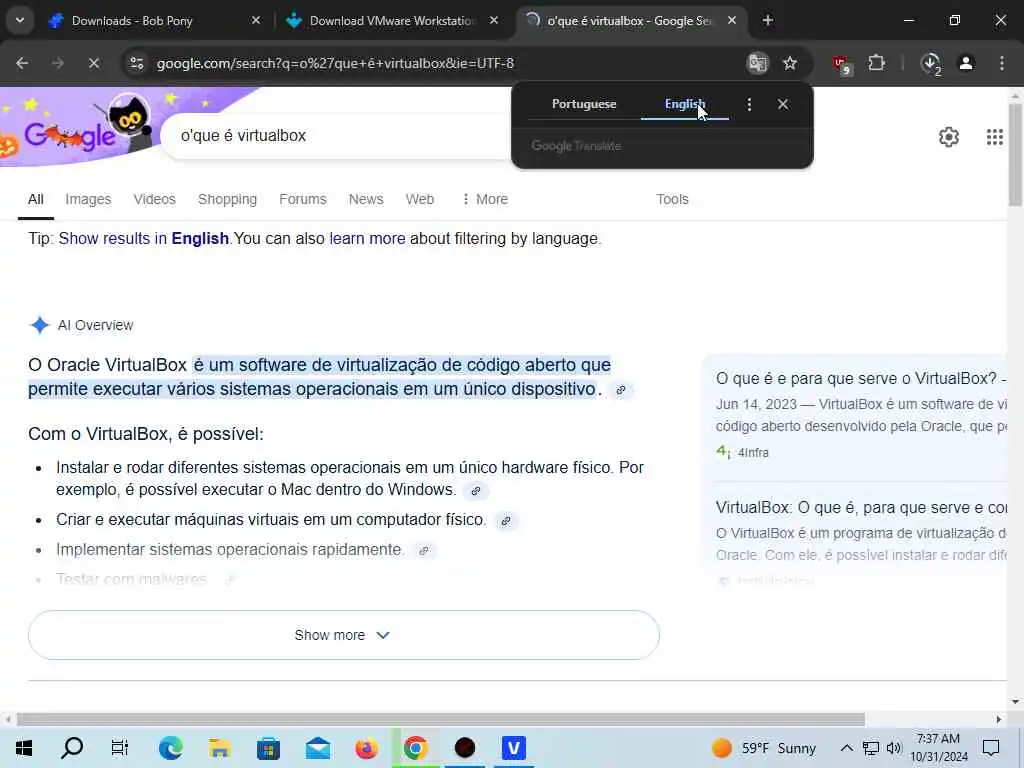The image size is (1024, 768).
Task: Close the o'que é virtualbox Google Search tab
Action: click(x=732, y=20)
